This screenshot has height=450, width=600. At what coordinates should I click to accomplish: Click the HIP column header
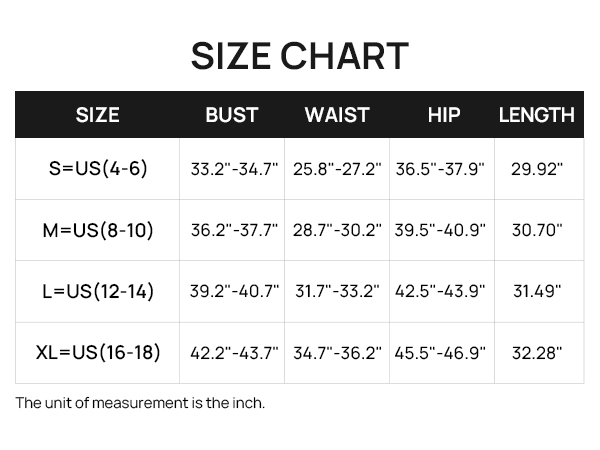click(x=444, y=115)
